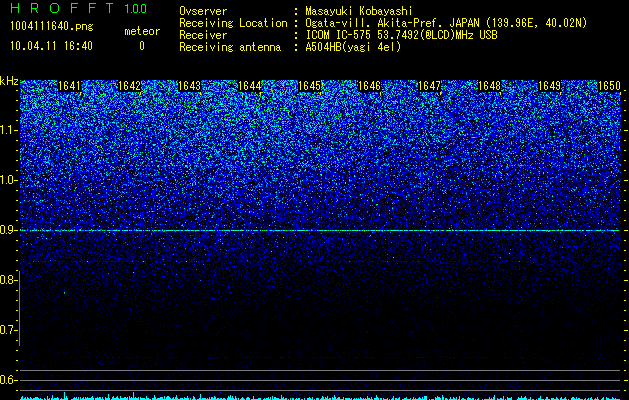Click time marker 1646
The image size is (629, 400).
coord(369,86)
